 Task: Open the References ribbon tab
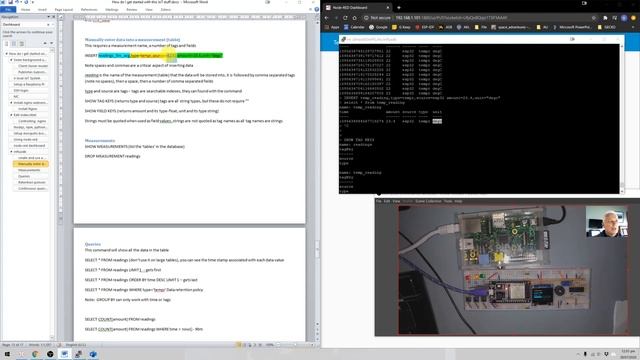tap(89, 9)
